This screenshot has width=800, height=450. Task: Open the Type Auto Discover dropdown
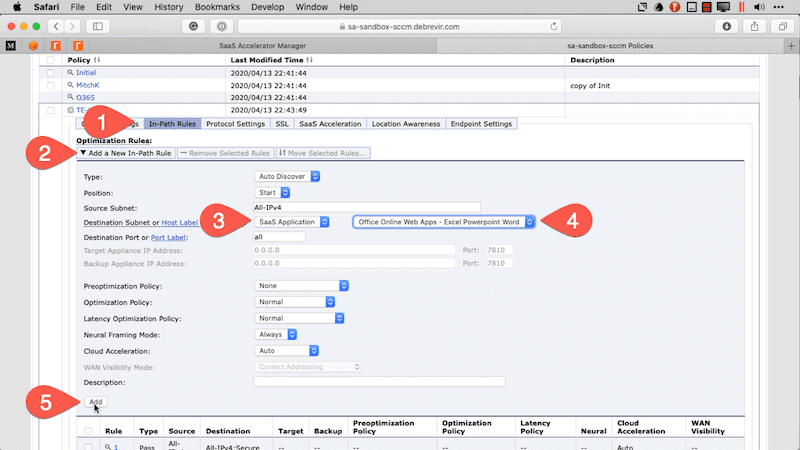pyautogui.click(x=287, y=177)
